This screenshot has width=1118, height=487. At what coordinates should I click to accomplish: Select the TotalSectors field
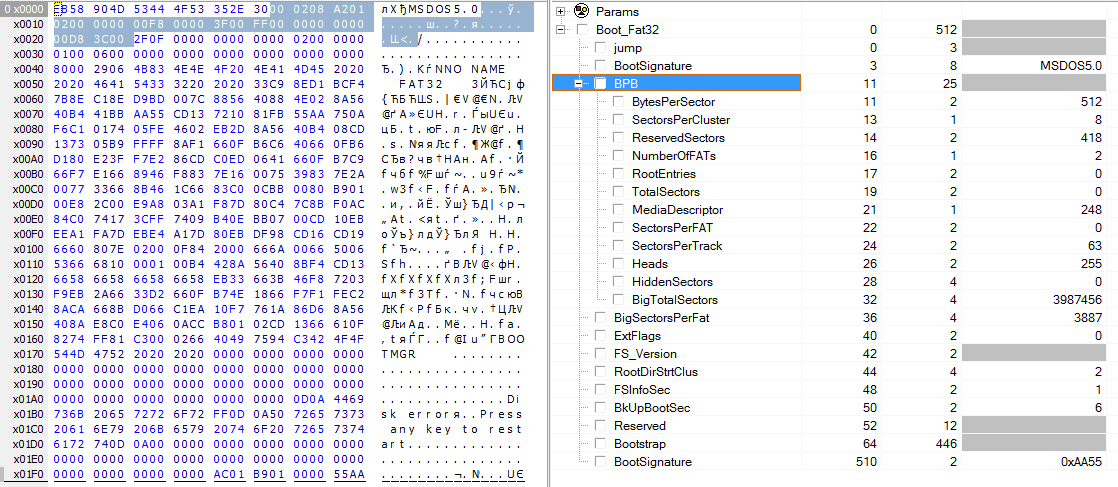[666, 192]
